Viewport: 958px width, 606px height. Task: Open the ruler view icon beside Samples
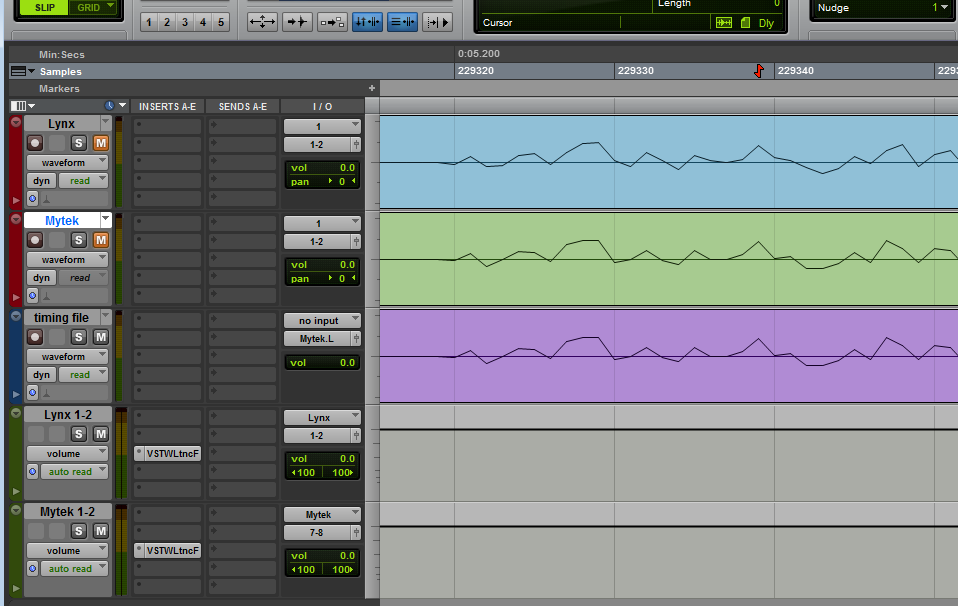23,71
